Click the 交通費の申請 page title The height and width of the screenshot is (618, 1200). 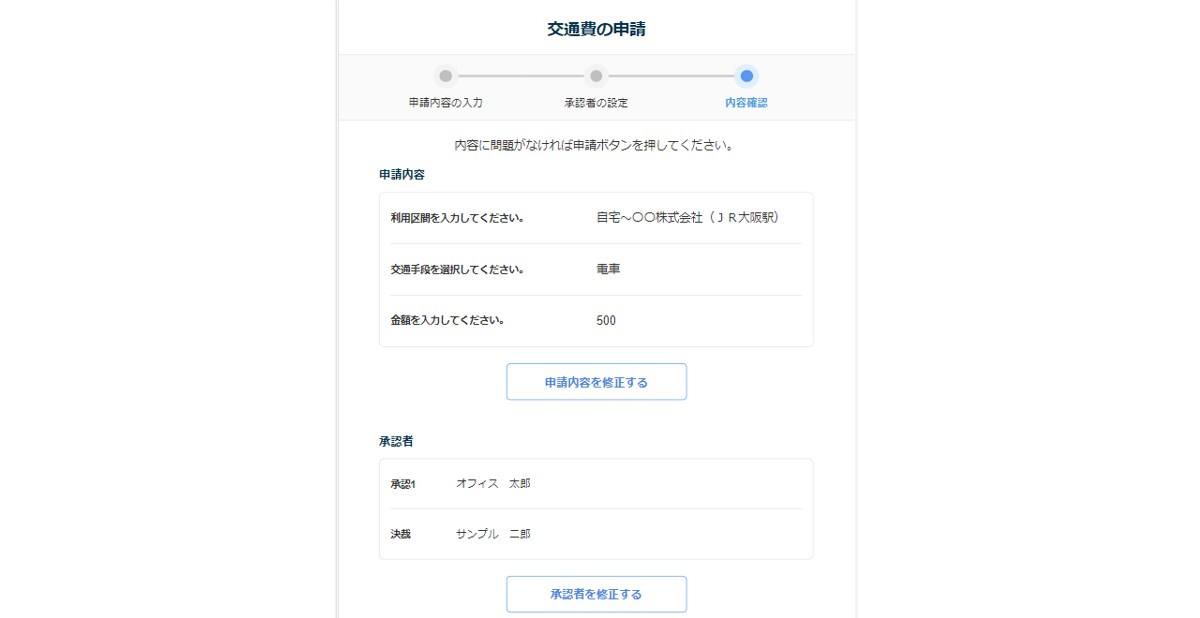(x=596, y=29)
